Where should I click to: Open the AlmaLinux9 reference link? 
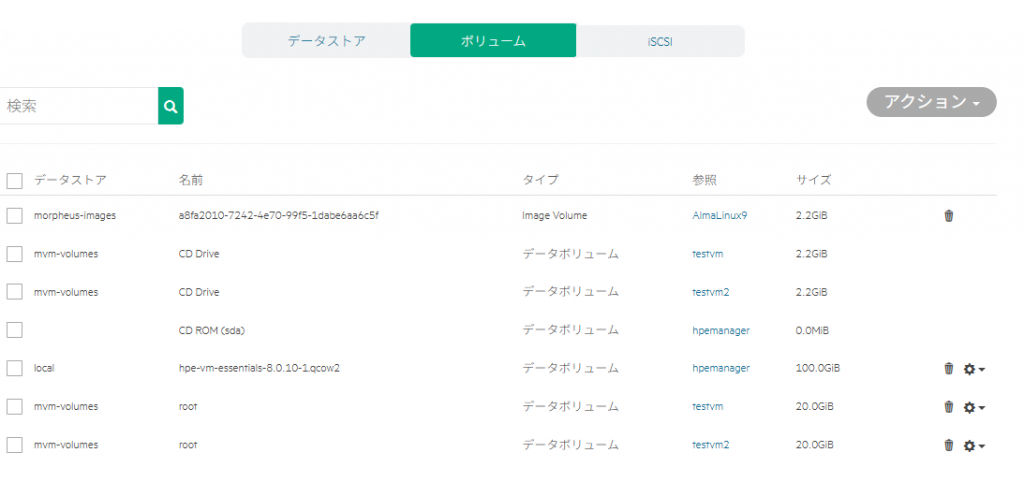[719, 215]
